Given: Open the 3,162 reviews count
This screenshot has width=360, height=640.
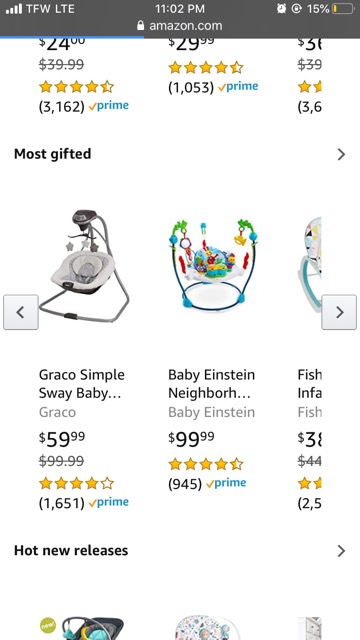Looking at the screenshot, I should click(62, 107).
